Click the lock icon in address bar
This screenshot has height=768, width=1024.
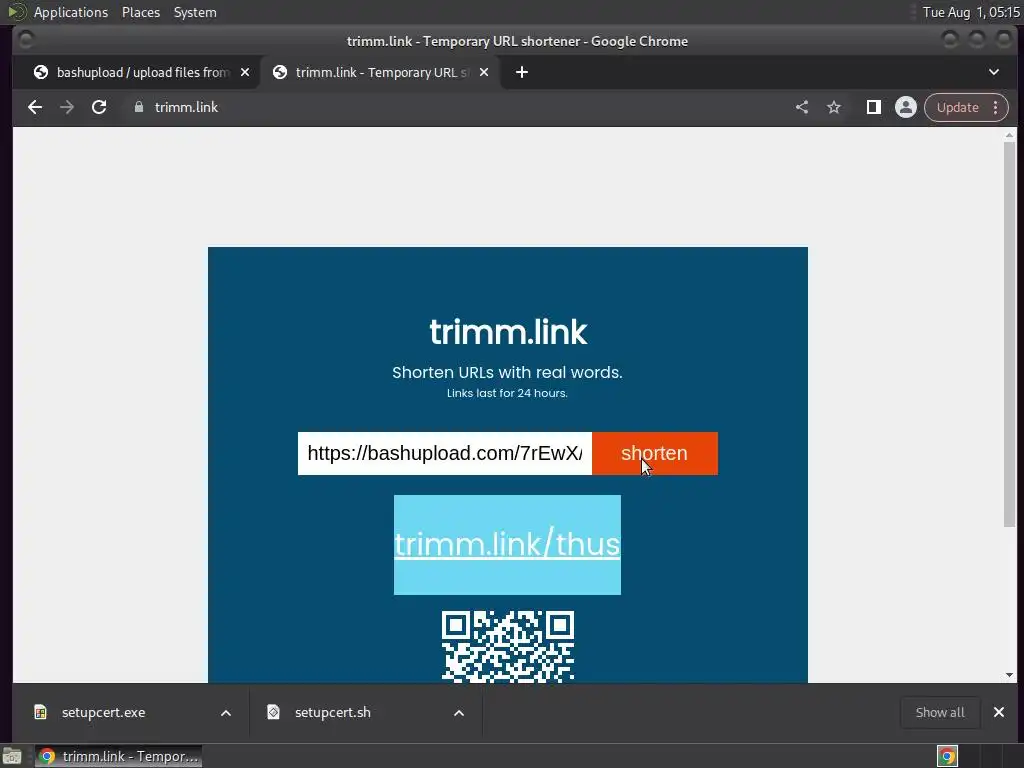pyautogui.click(x=138, y=107)
